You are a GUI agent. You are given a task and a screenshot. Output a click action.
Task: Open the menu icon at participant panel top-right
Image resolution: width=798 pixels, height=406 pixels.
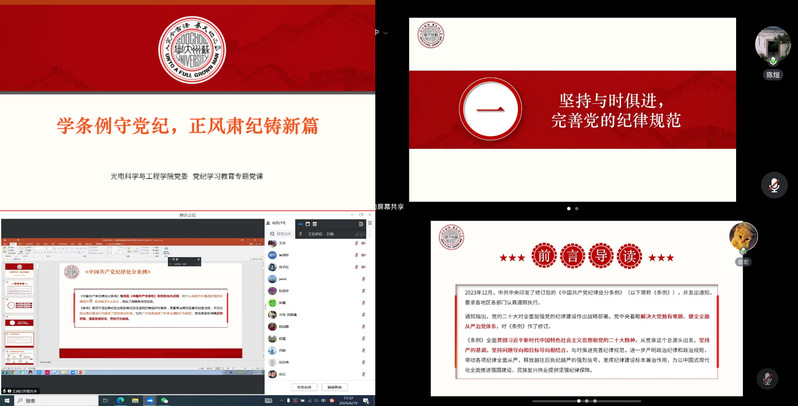[x=368, y=222]
